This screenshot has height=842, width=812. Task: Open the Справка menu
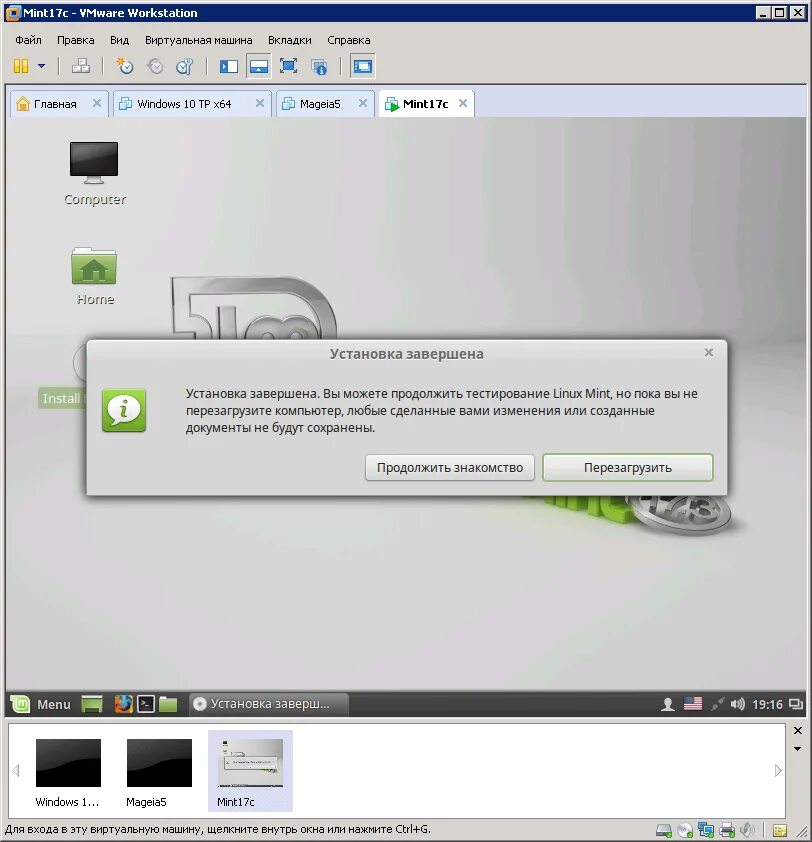tap(349, 40)
